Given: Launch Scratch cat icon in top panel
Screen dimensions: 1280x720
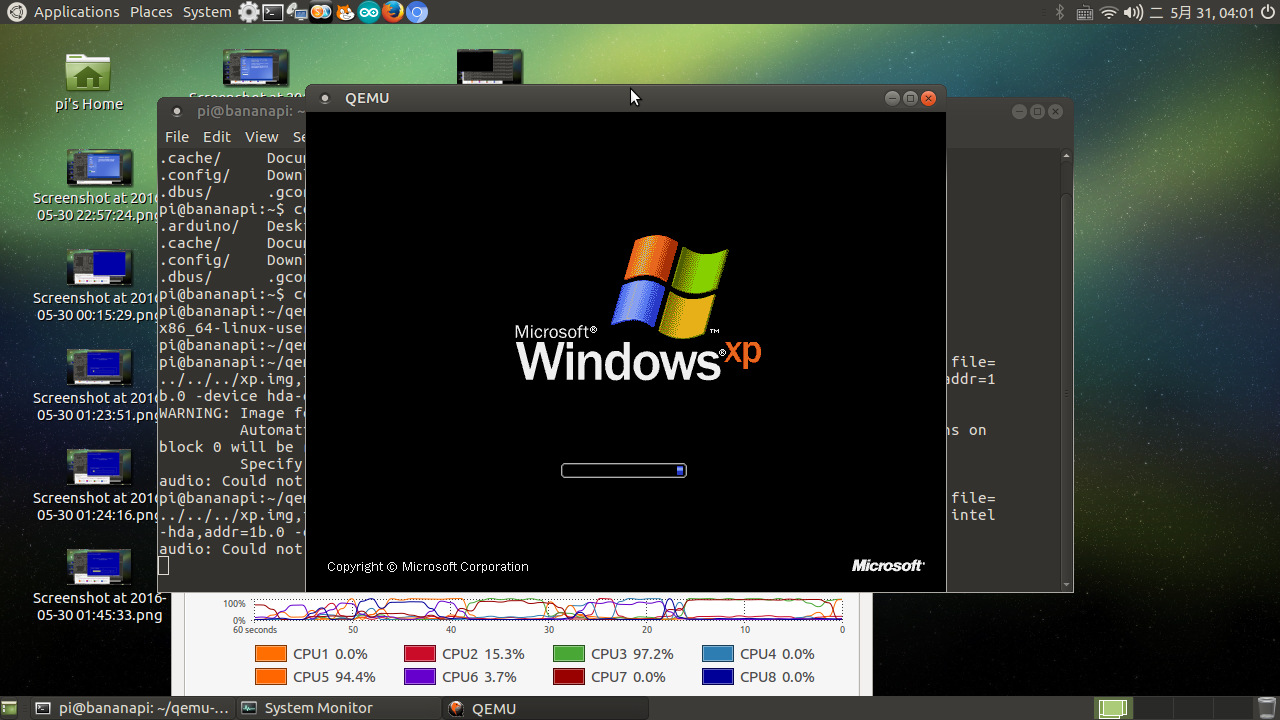Looking at the screenshot, I should click(x=345, y=12).
